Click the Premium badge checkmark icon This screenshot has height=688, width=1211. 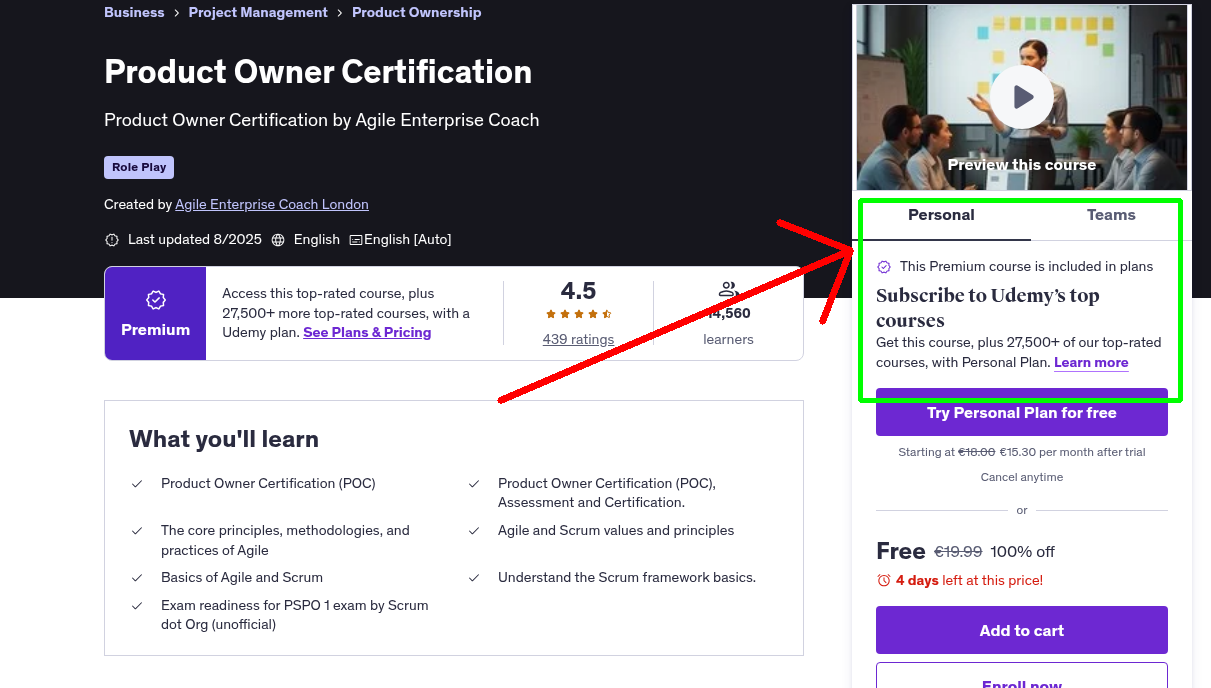click(155, 300)
